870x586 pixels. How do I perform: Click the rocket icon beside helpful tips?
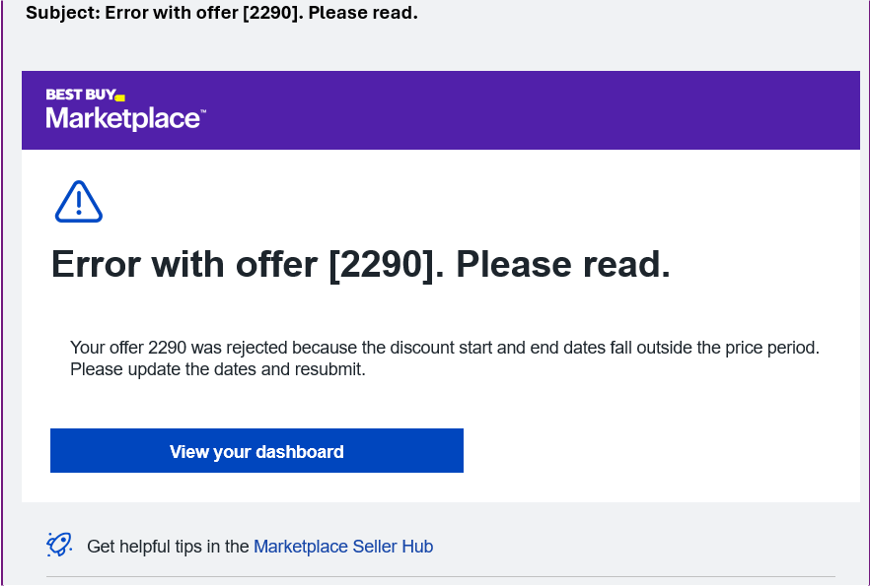pyautogui.click(x=59, y=544)
